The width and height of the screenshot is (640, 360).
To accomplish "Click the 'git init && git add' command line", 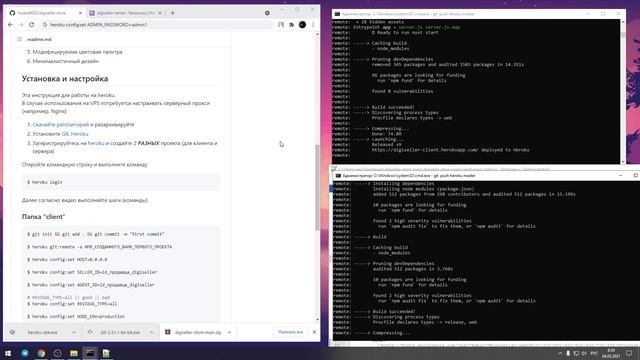I will (x=96, y=234).
